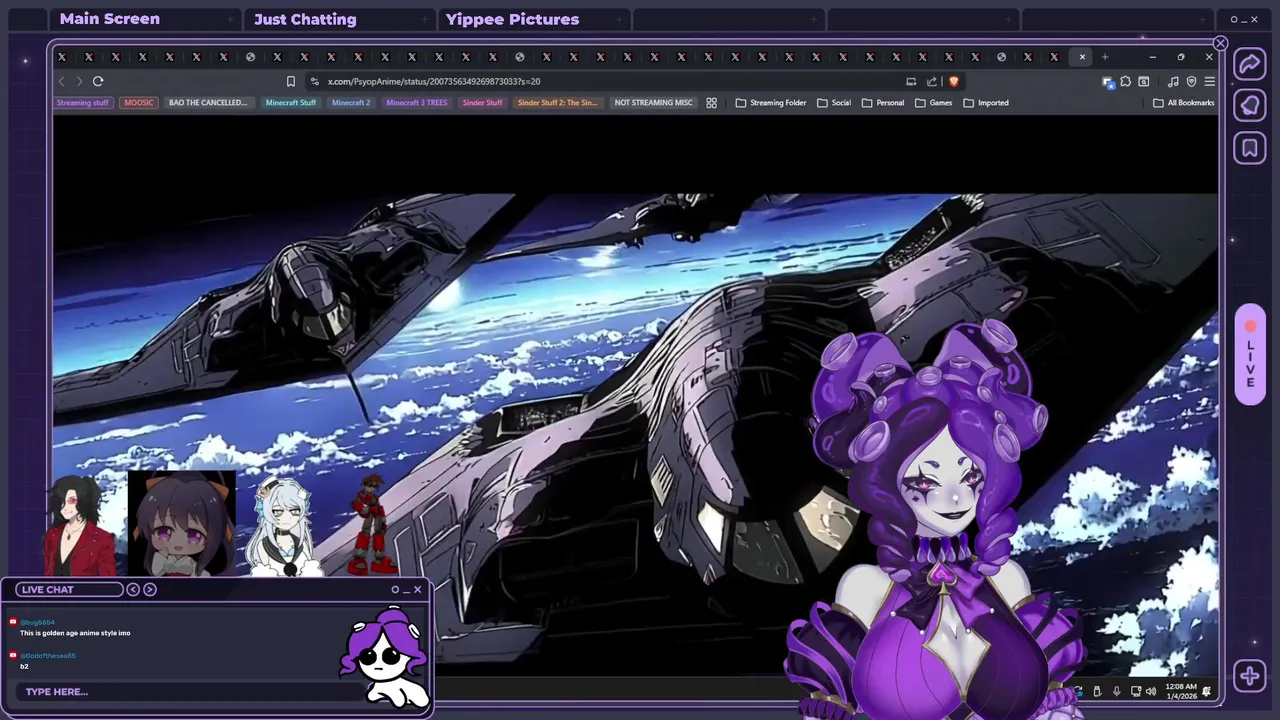Open the MOOSIC bookmark group
This screenshot has width=1280, height=720.
(x=139, y=102)
